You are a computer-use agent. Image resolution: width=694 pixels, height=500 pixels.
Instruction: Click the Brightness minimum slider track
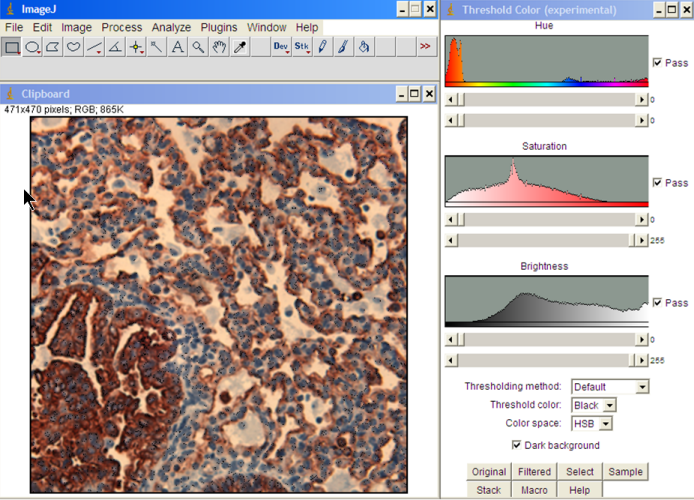point(545,340)
